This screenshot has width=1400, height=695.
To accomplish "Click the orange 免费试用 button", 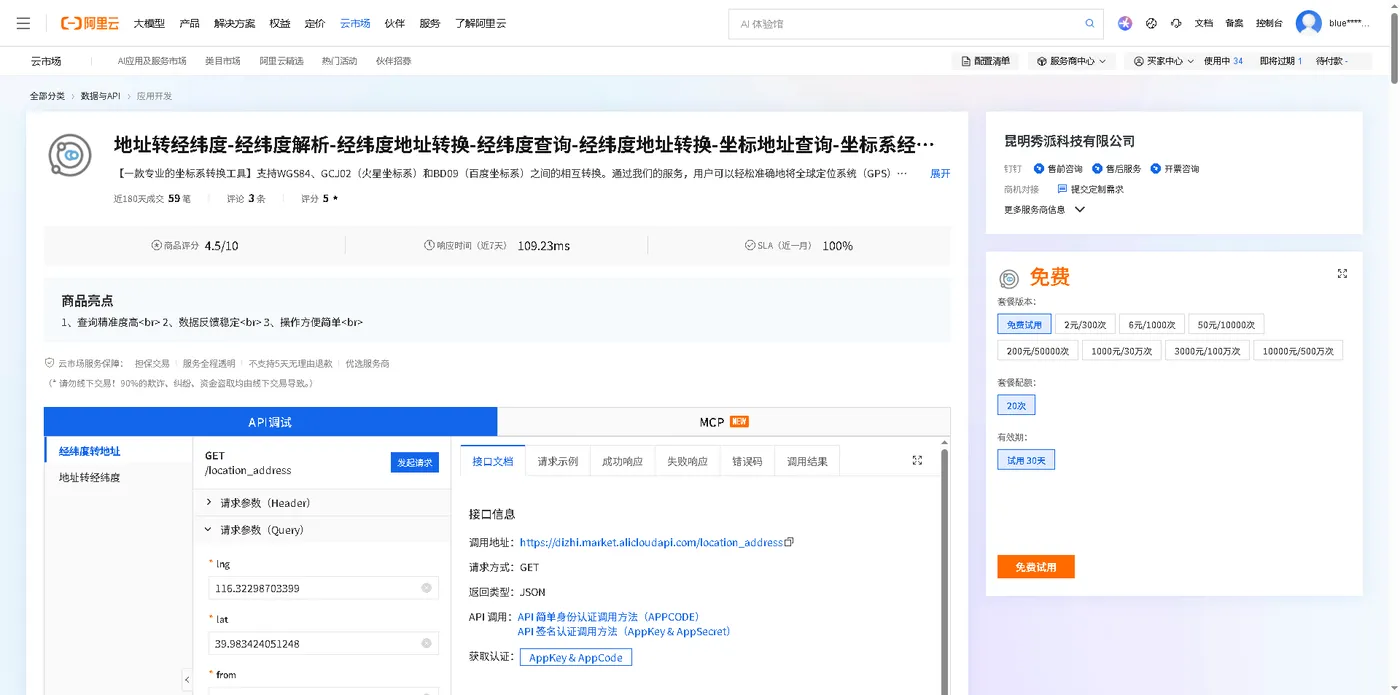I will coord(1035,567).
